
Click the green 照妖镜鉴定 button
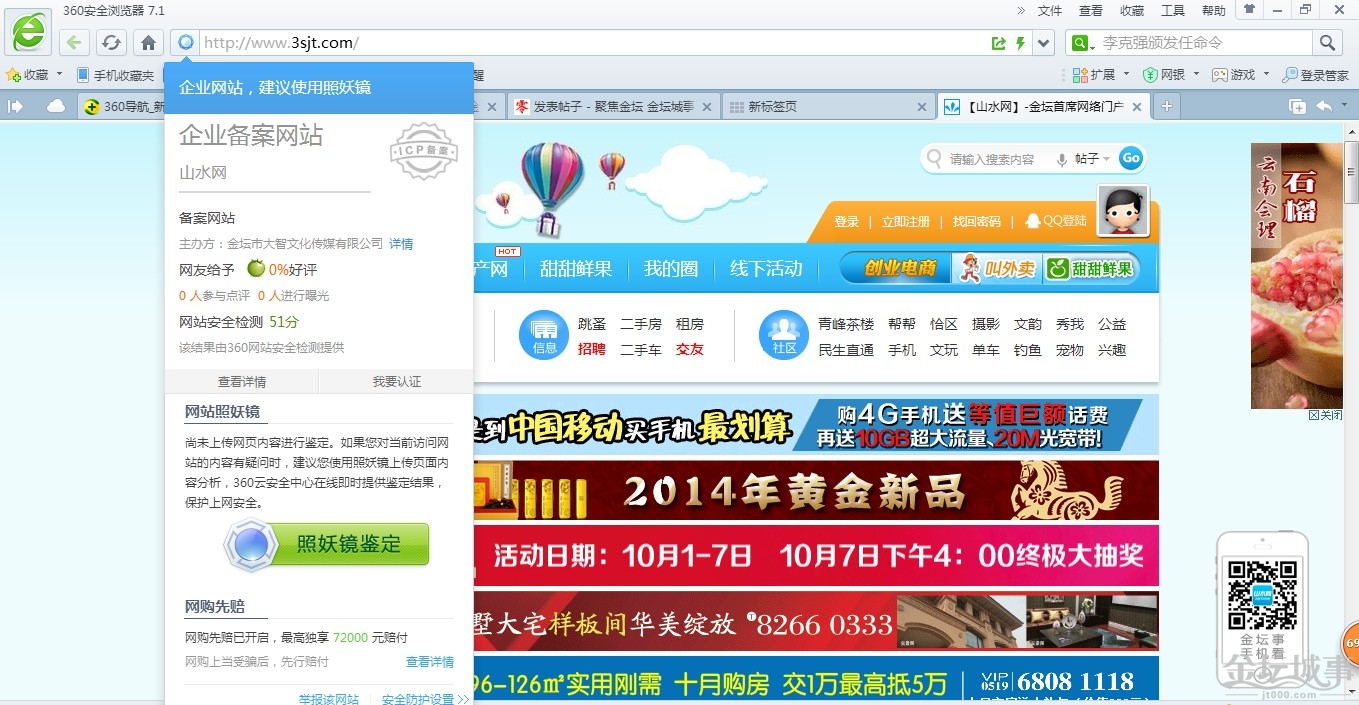(328, 545)
